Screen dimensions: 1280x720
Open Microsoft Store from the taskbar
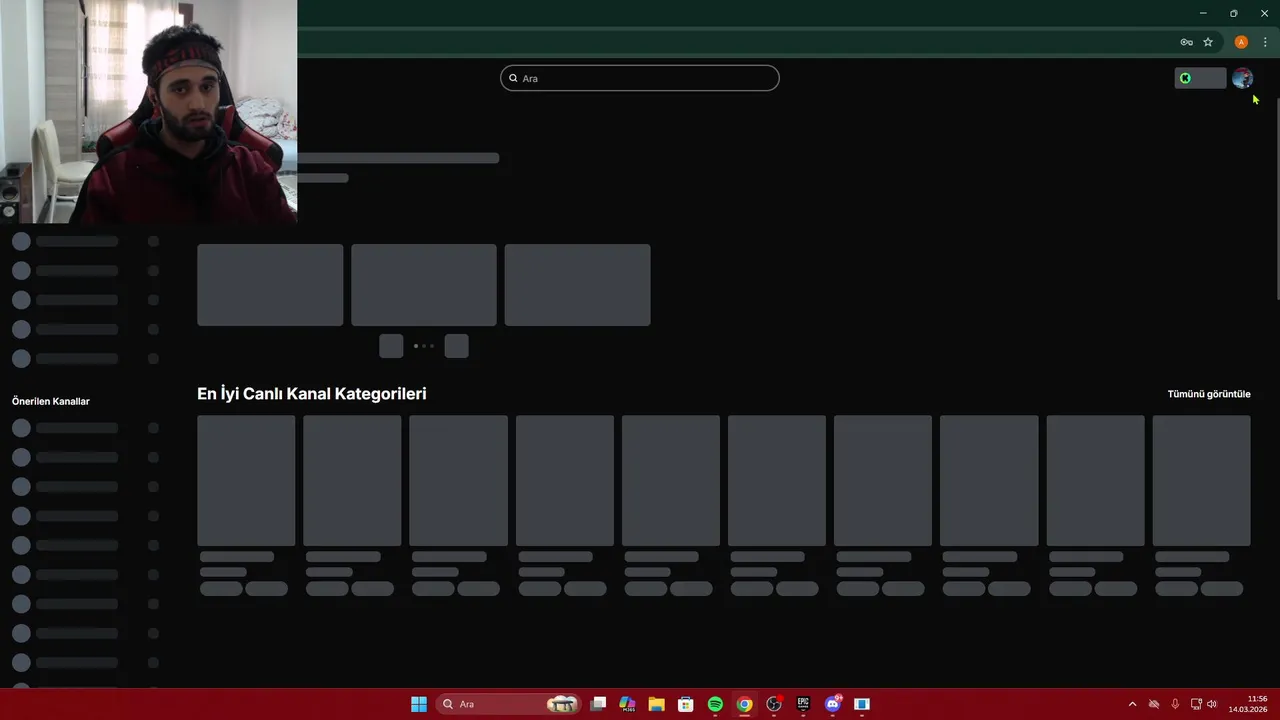pyautogui.click(x=686, y=704)
